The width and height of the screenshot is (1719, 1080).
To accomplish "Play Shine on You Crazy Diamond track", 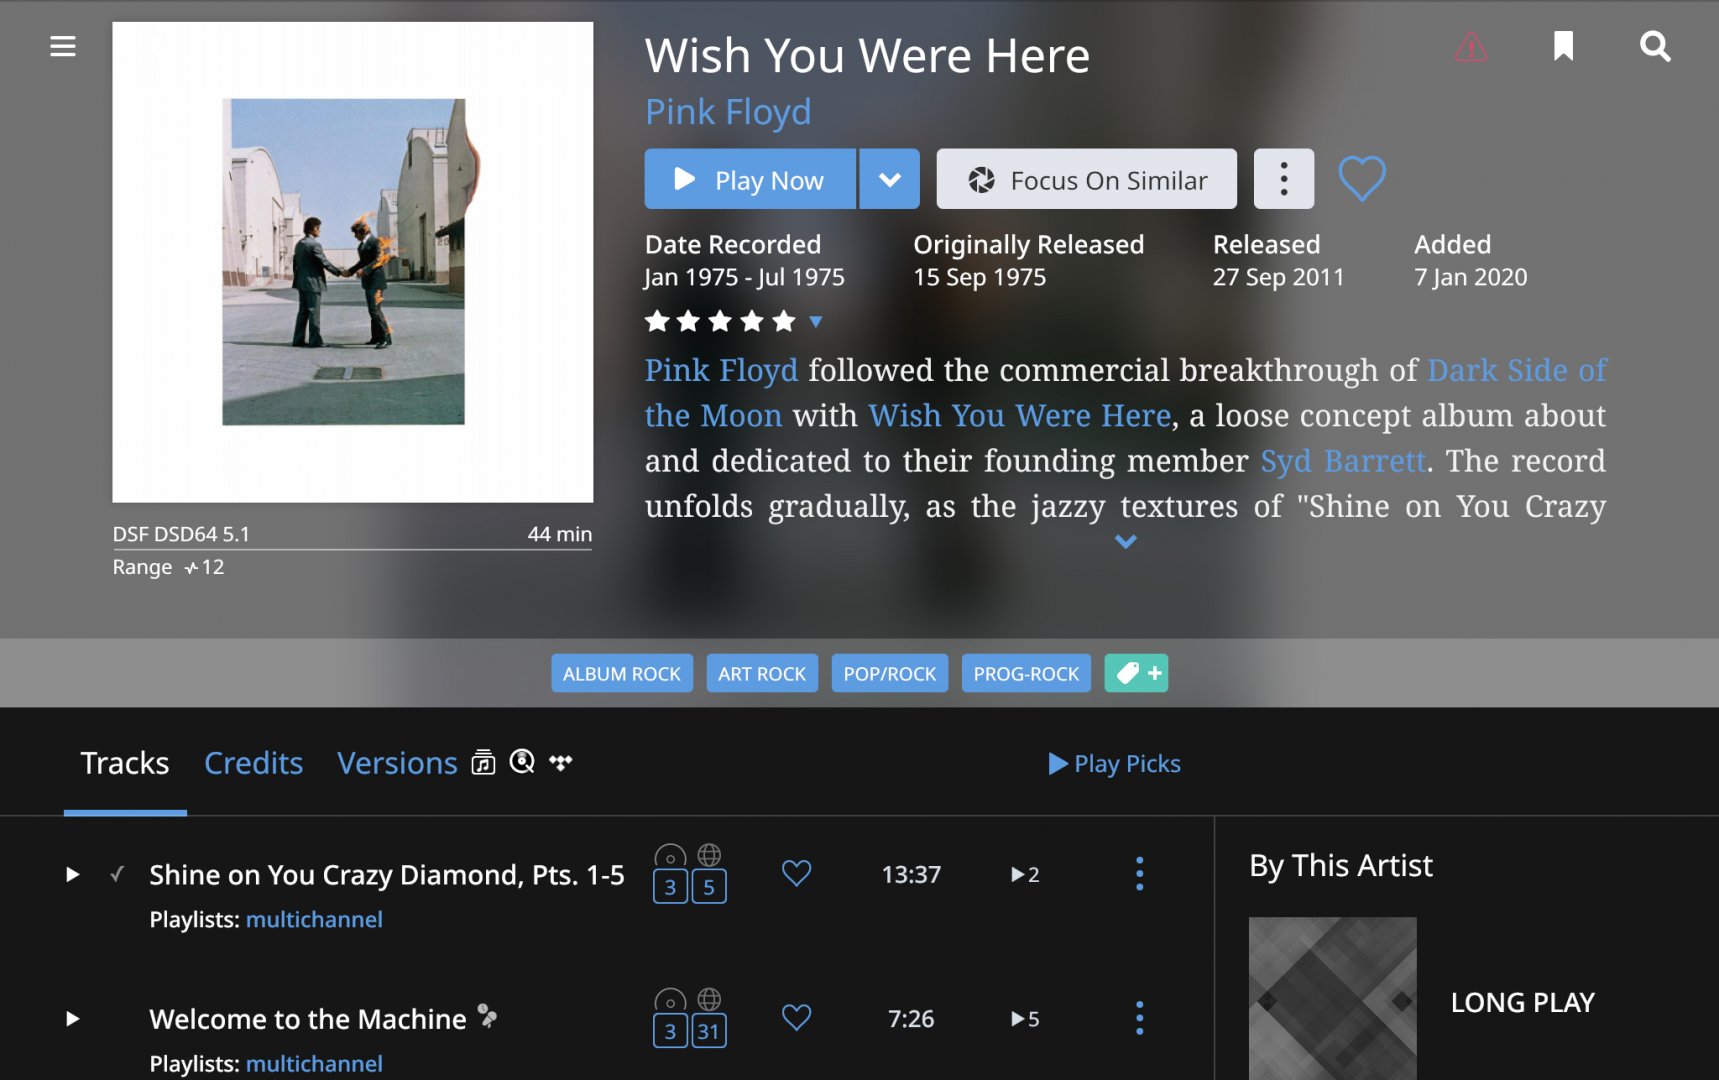I will 72,875.
